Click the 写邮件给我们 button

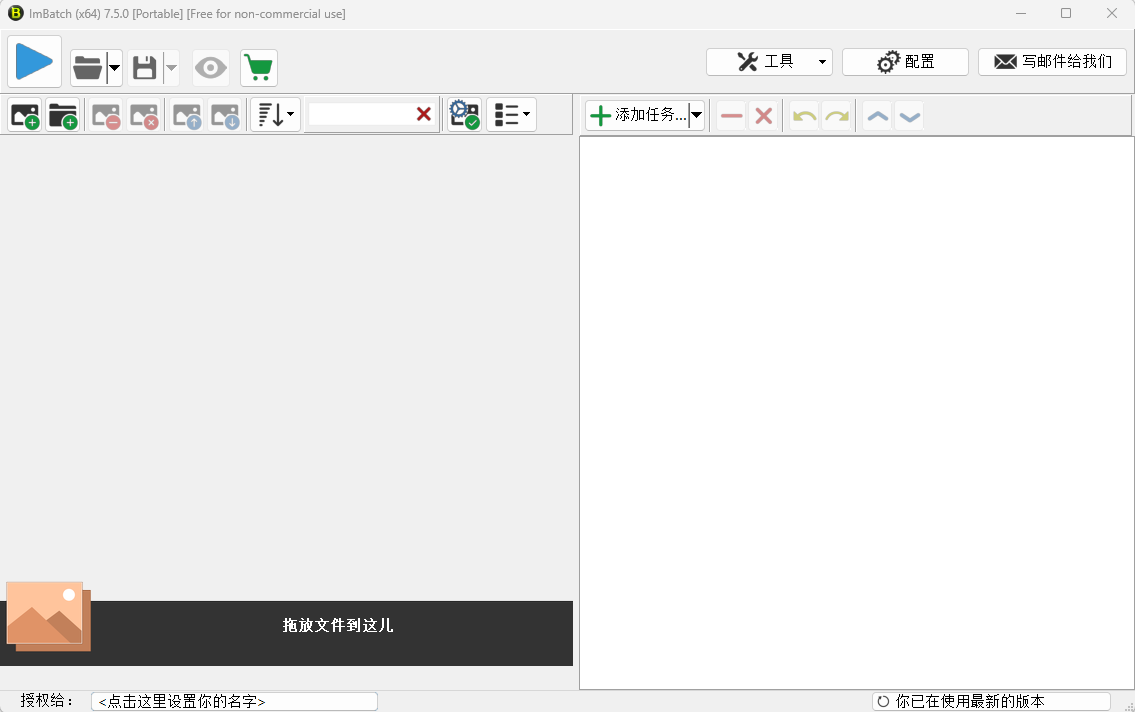click(x=1052, y=62)
